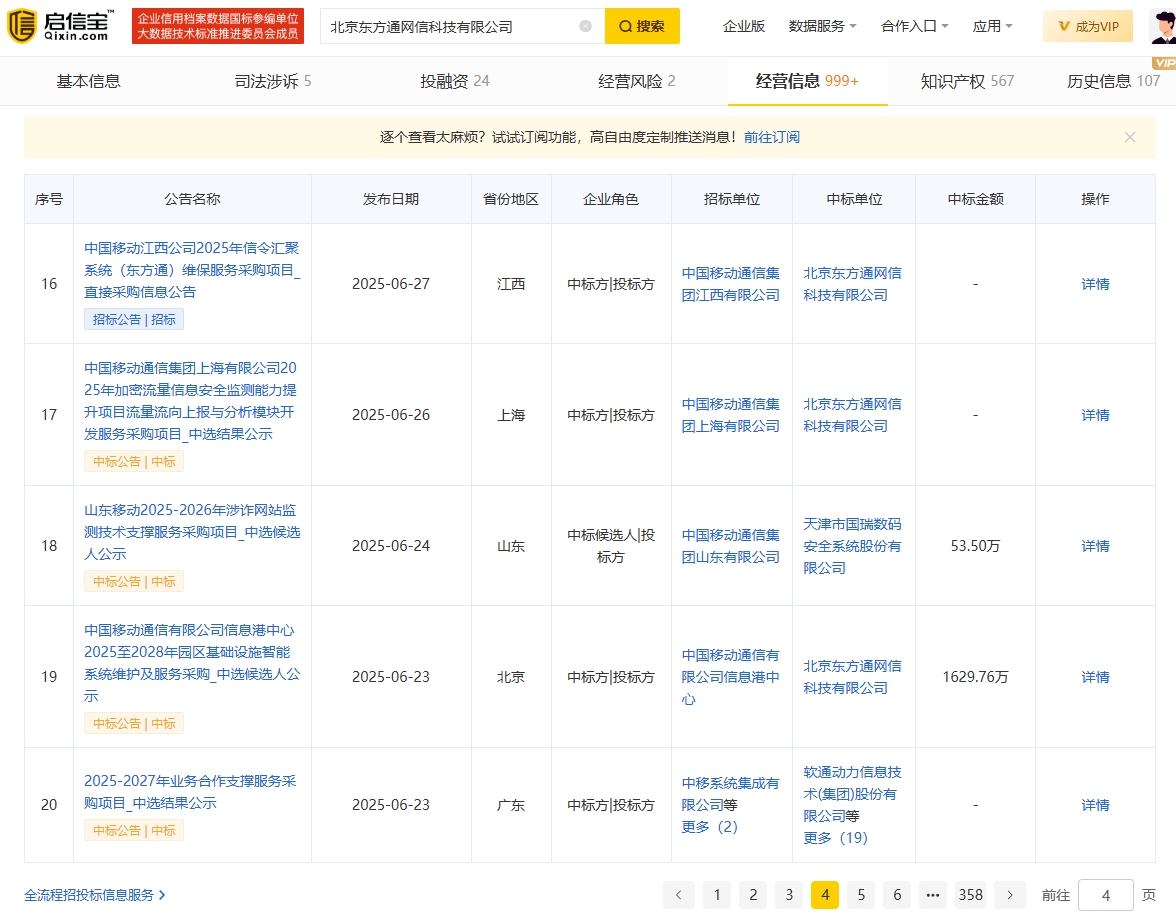Click the red 企业信用档案 badge
The width and height of the screenshot is (1176, 921).
point(218,26)
